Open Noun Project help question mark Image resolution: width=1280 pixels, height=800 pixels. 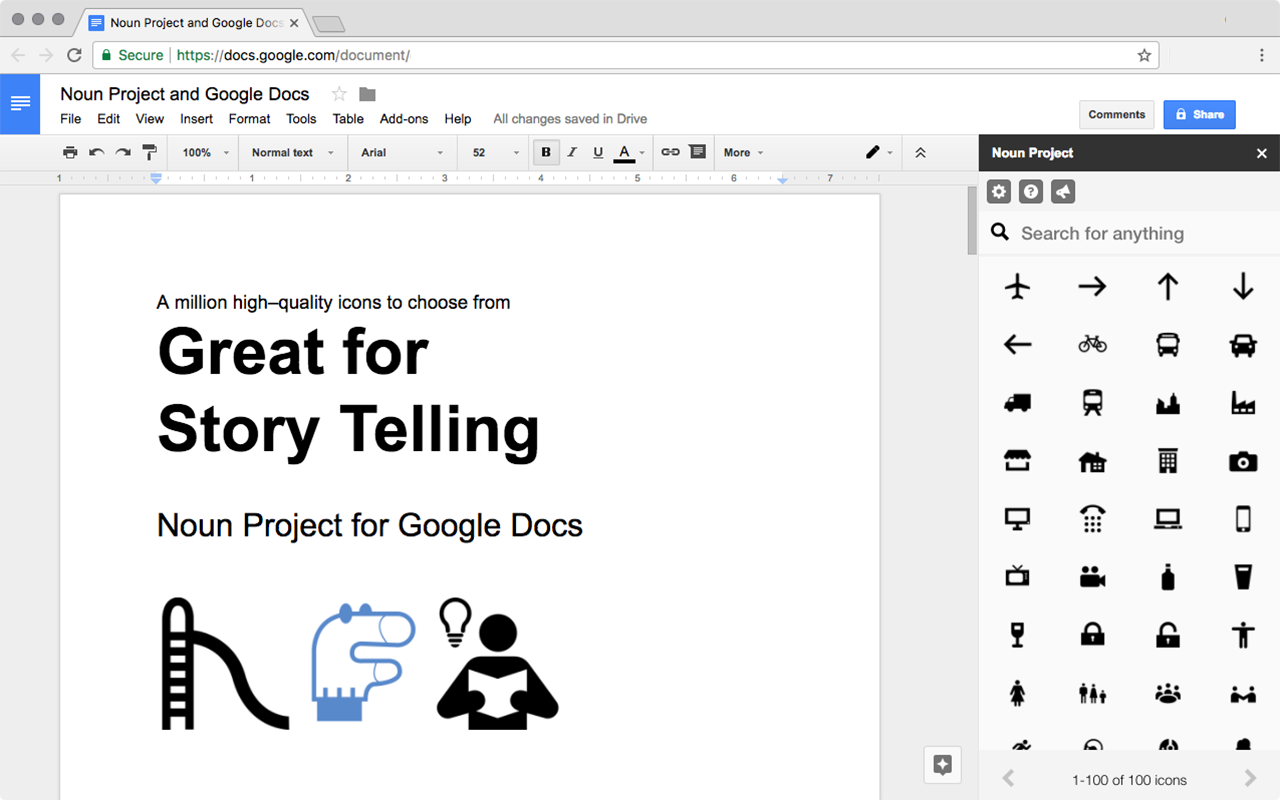(x=1031, y=191)
